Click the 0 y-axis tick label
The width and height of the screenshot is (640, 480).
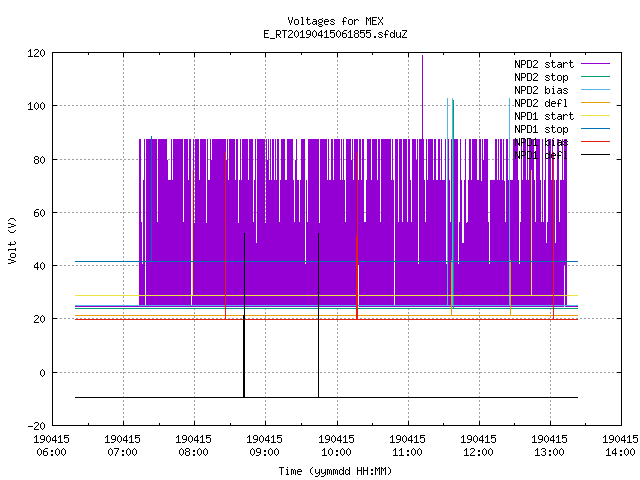tap(42, 373)
